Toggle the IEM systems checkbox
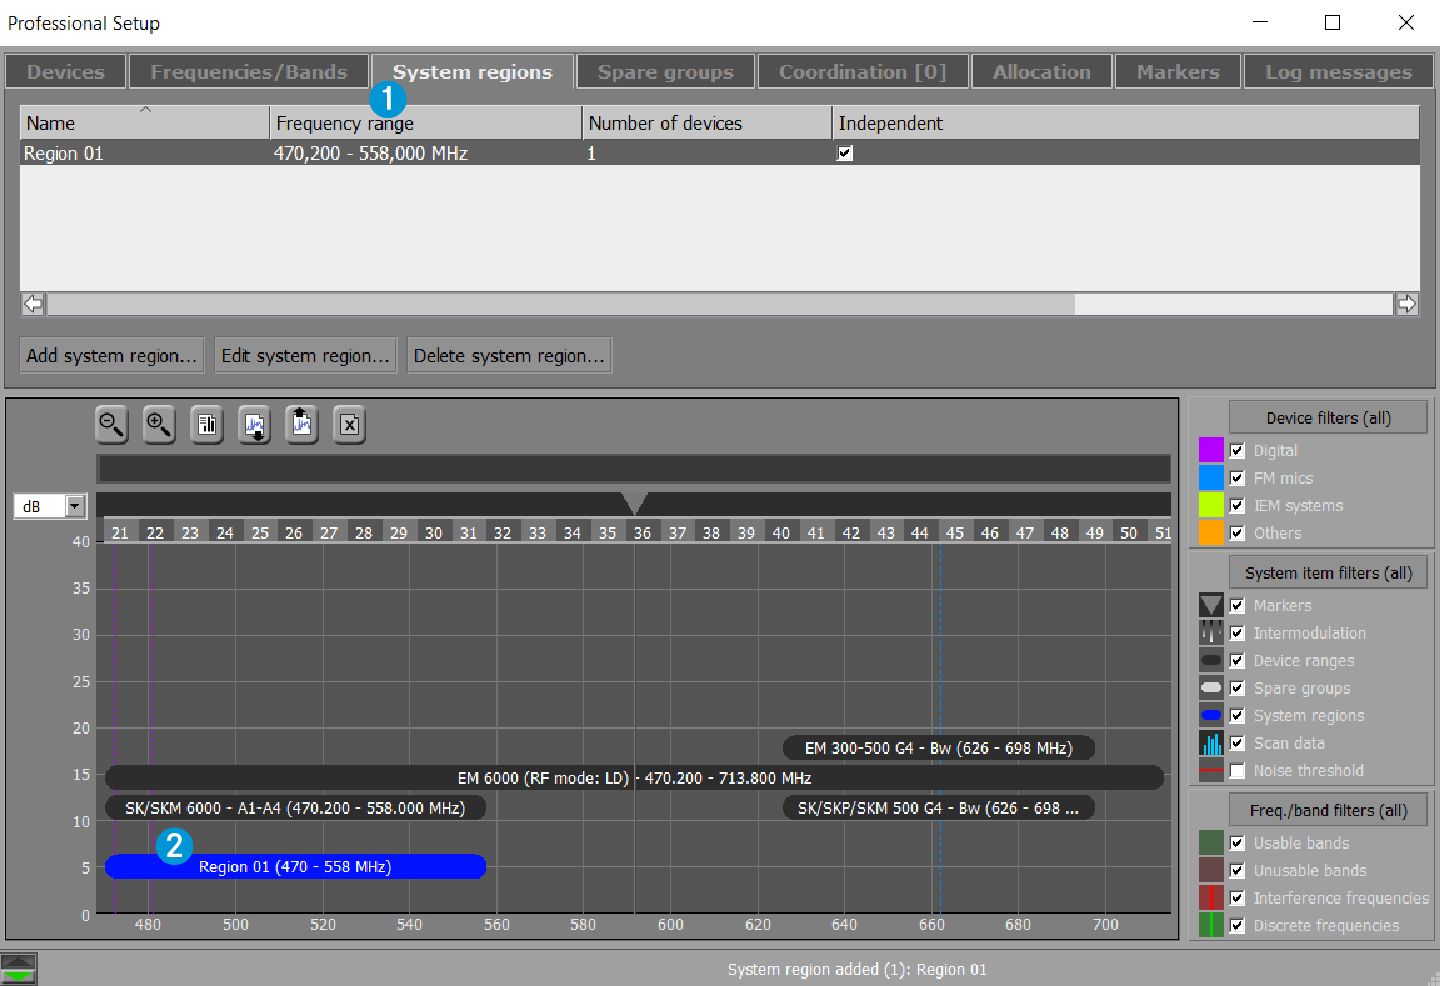Screen dimensions: 1441x986 click(x=1237, y=505)
